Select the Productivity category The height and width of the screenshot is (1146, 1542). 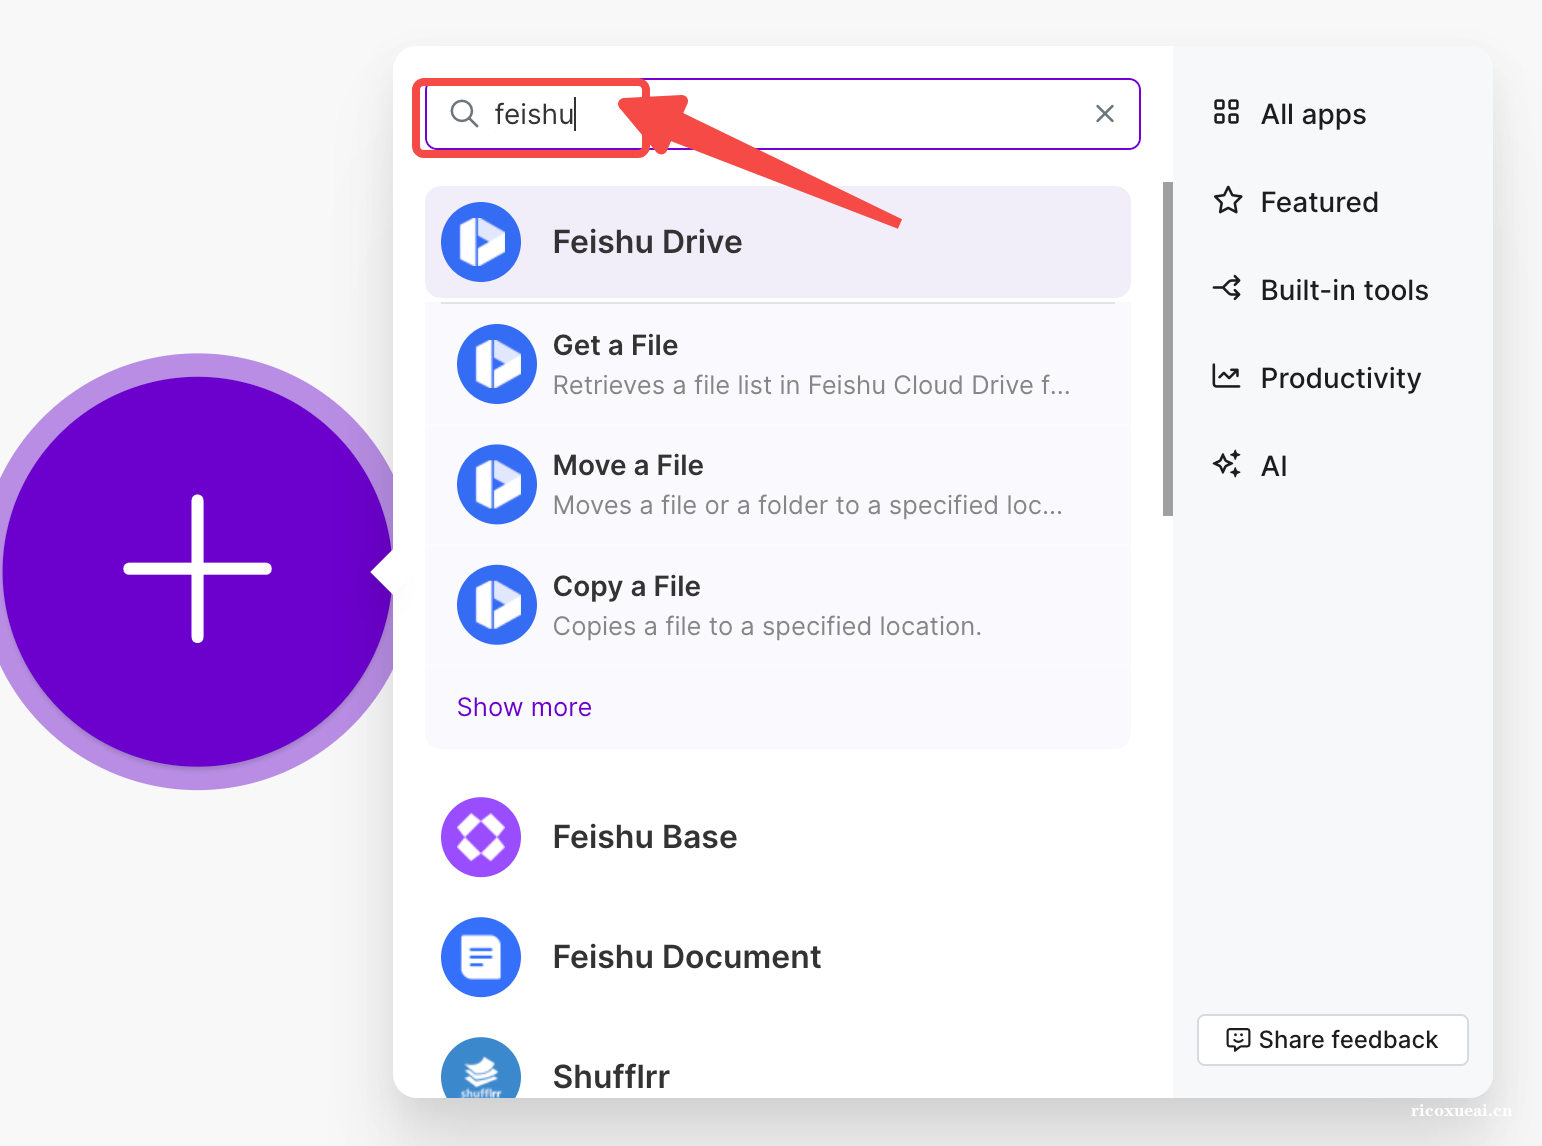point(1339,378)
